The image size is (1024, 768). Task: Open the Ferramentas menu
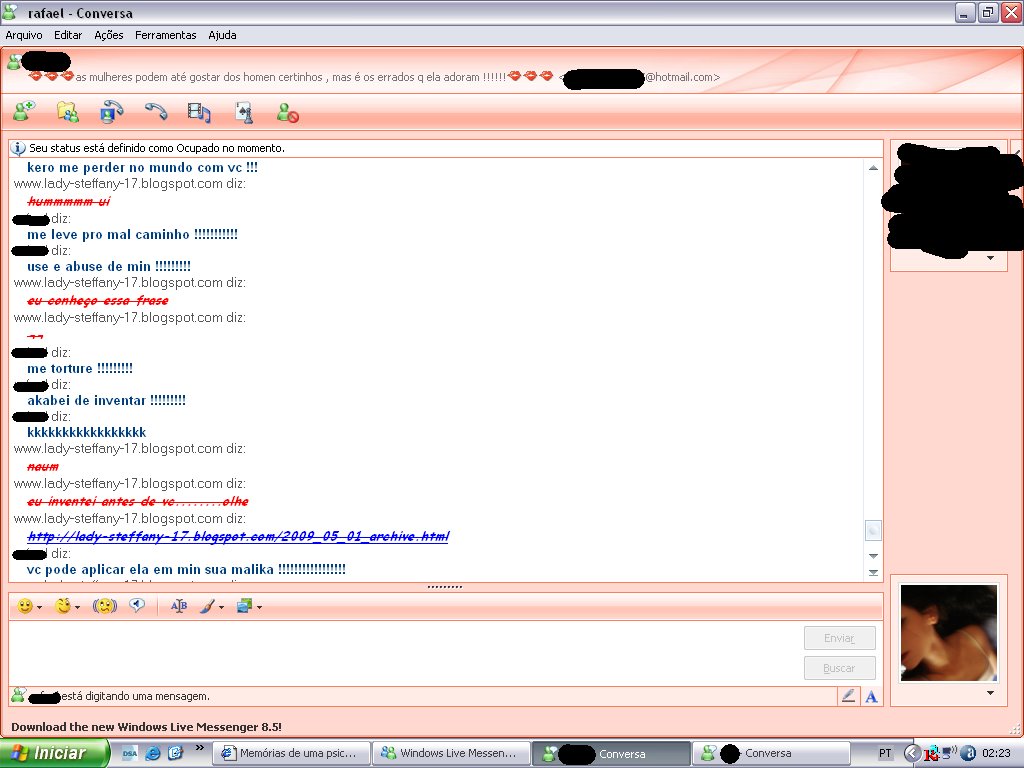click(x=166, y=35)
